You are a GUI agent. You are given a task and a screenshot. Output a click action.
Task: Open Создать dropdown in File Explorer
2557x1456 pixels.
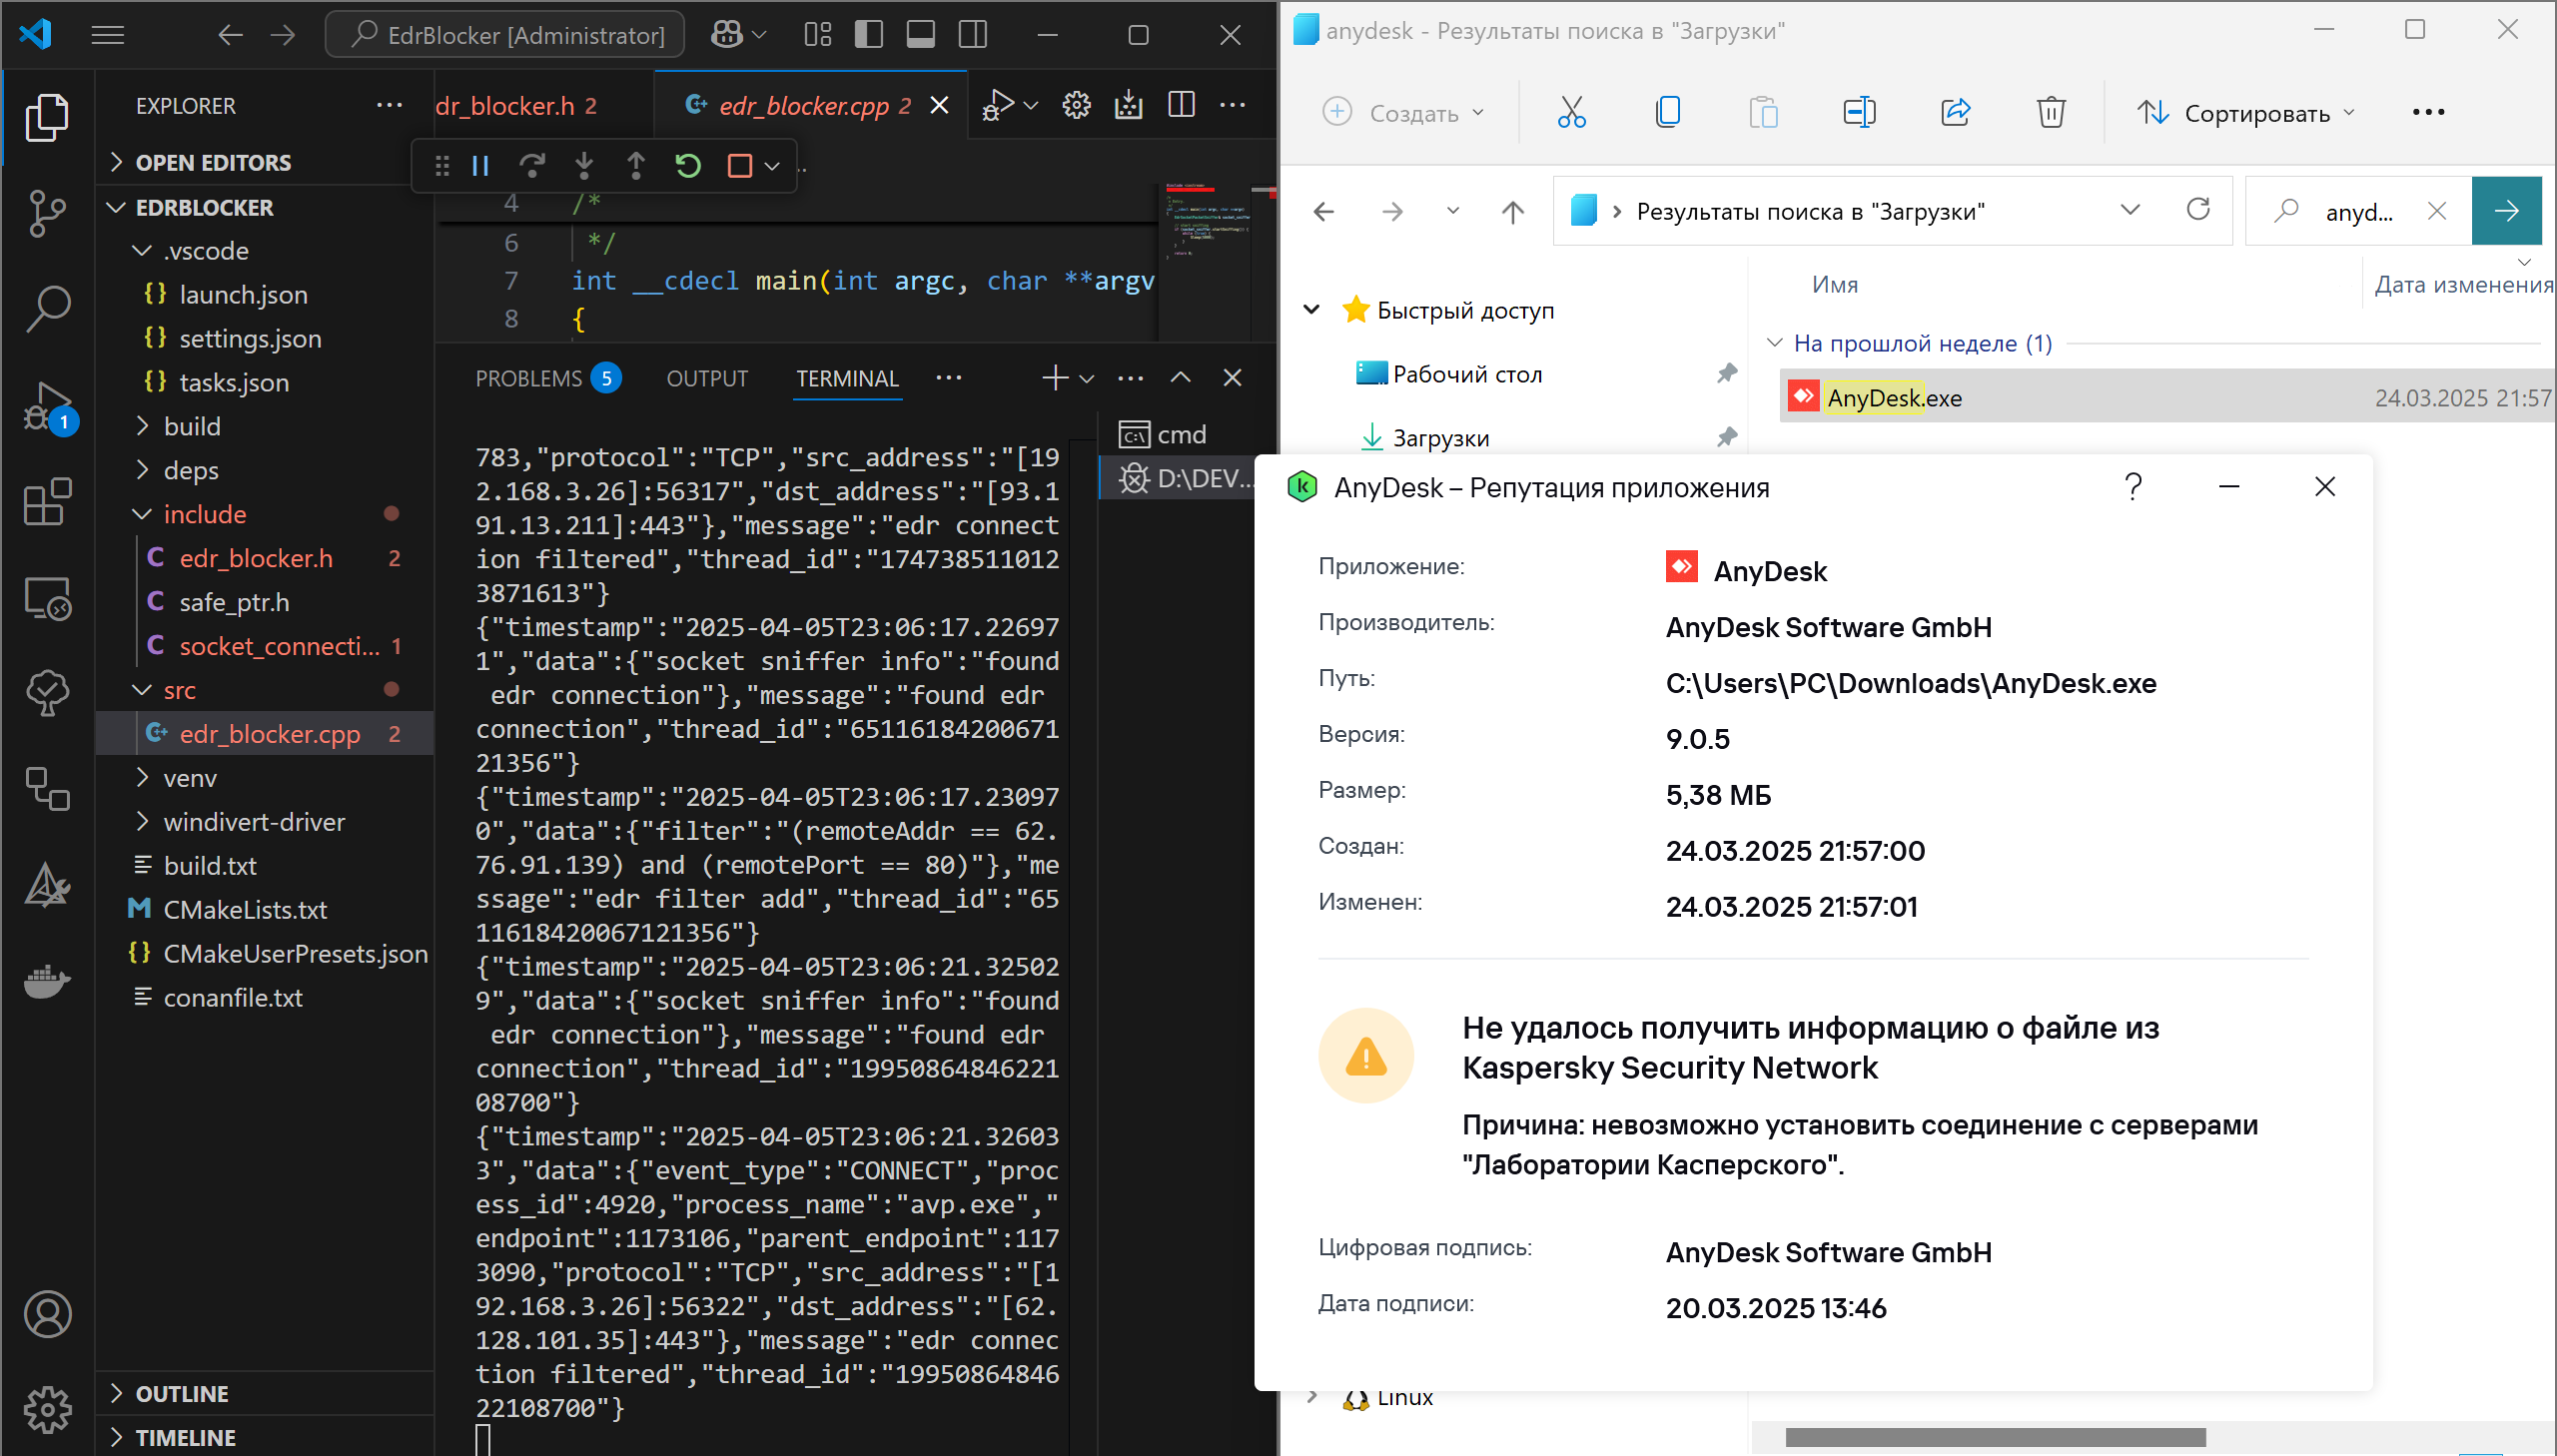[x=1402, y=113]
